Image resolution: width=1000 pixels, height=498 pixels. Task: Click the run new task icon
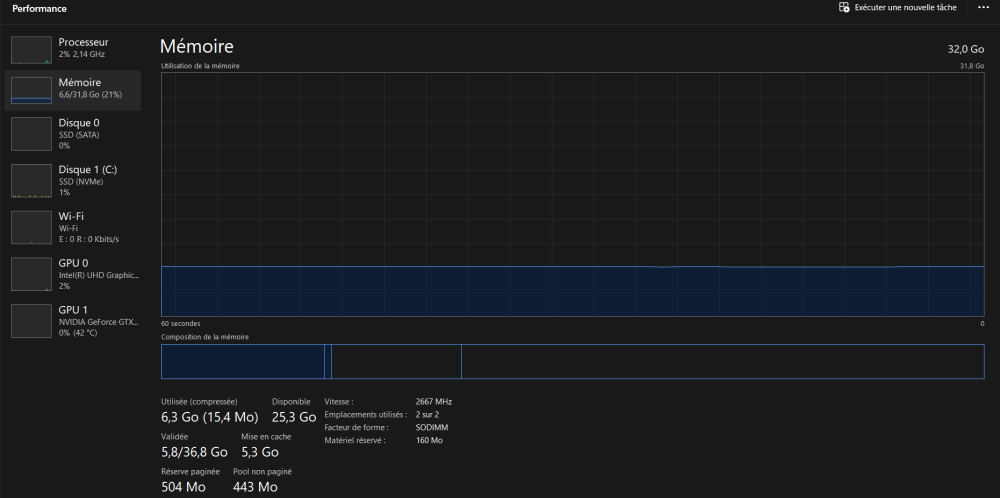[x=845, y=8]
